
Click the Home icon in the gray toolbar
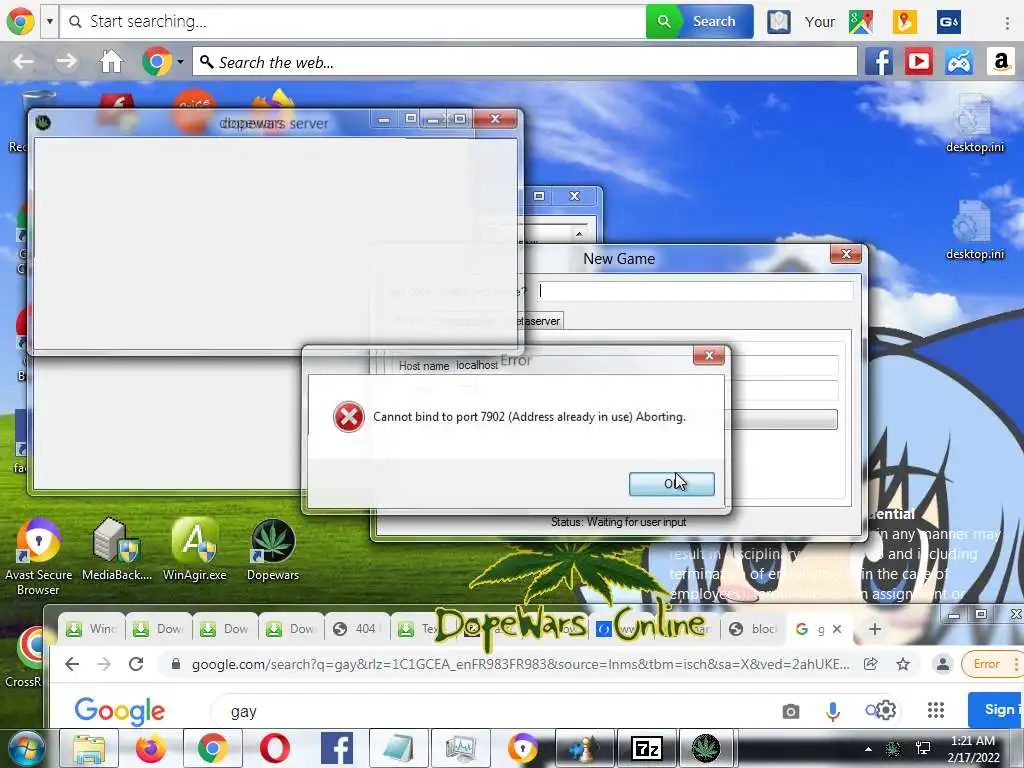[x=111, y=62]
